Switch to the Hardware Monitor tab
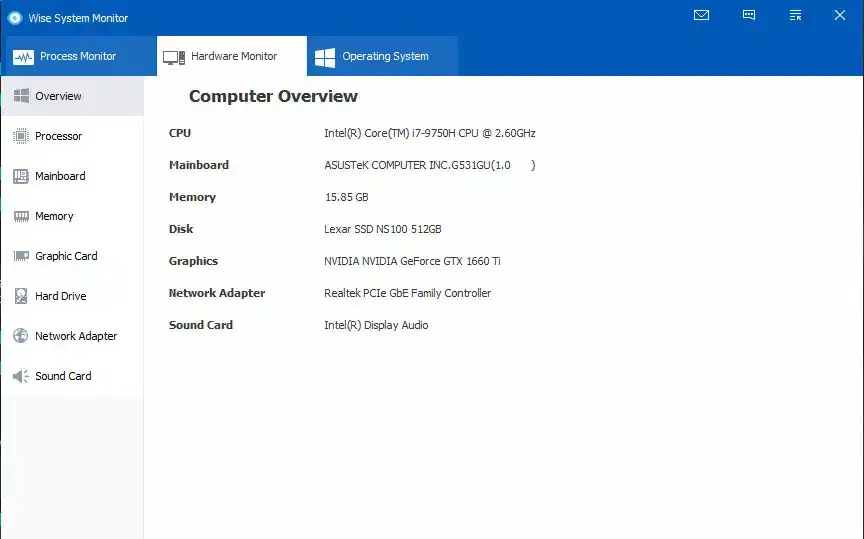 (232, 56)
